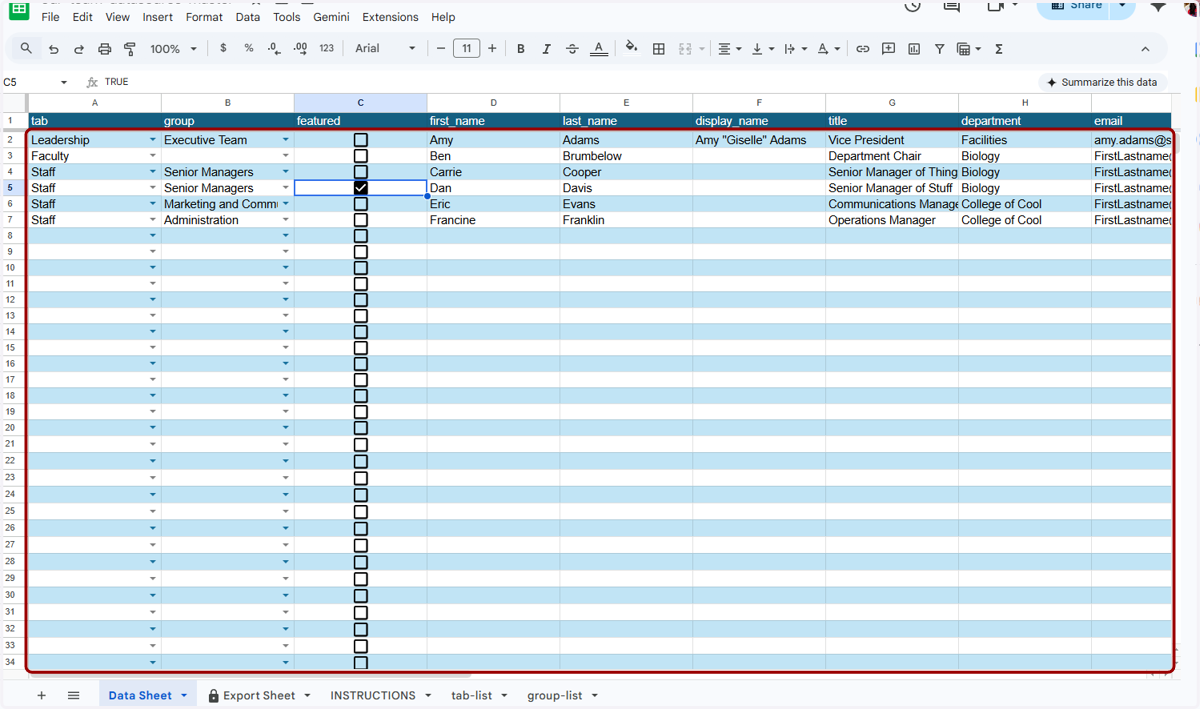Collapse the toolbar with the up chevron
Image resolution: width=1200 pixels, height=709 pixels.
coord(1146,48)
